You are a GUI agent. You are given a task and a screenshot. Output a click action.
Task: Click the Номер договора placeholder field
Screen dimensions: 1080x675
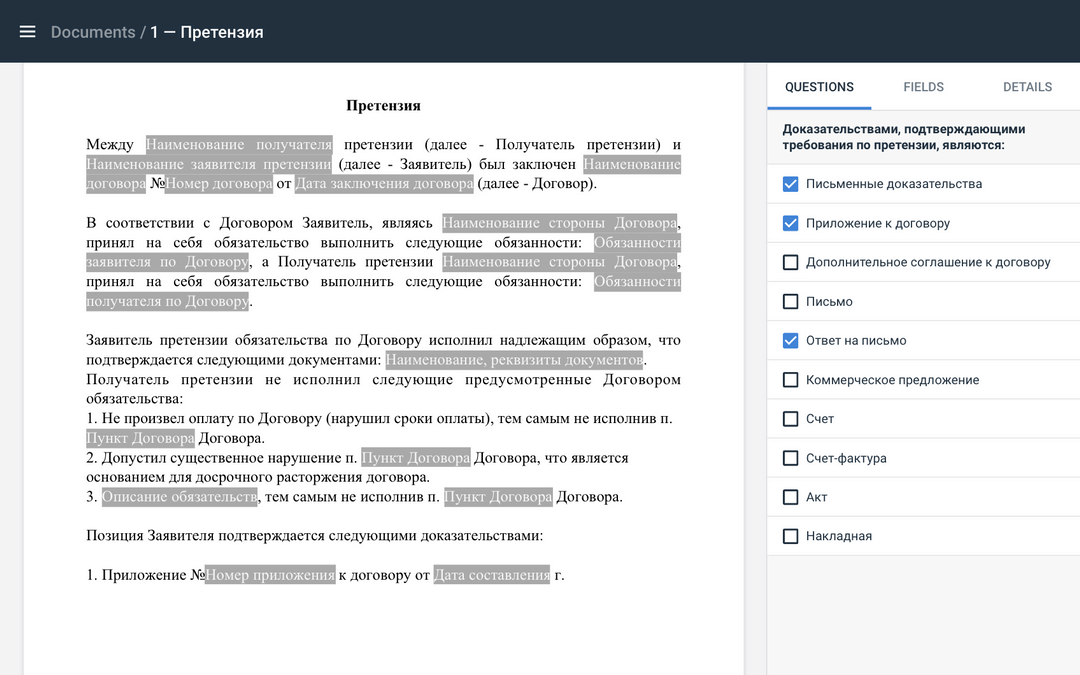tap(218, 184)
